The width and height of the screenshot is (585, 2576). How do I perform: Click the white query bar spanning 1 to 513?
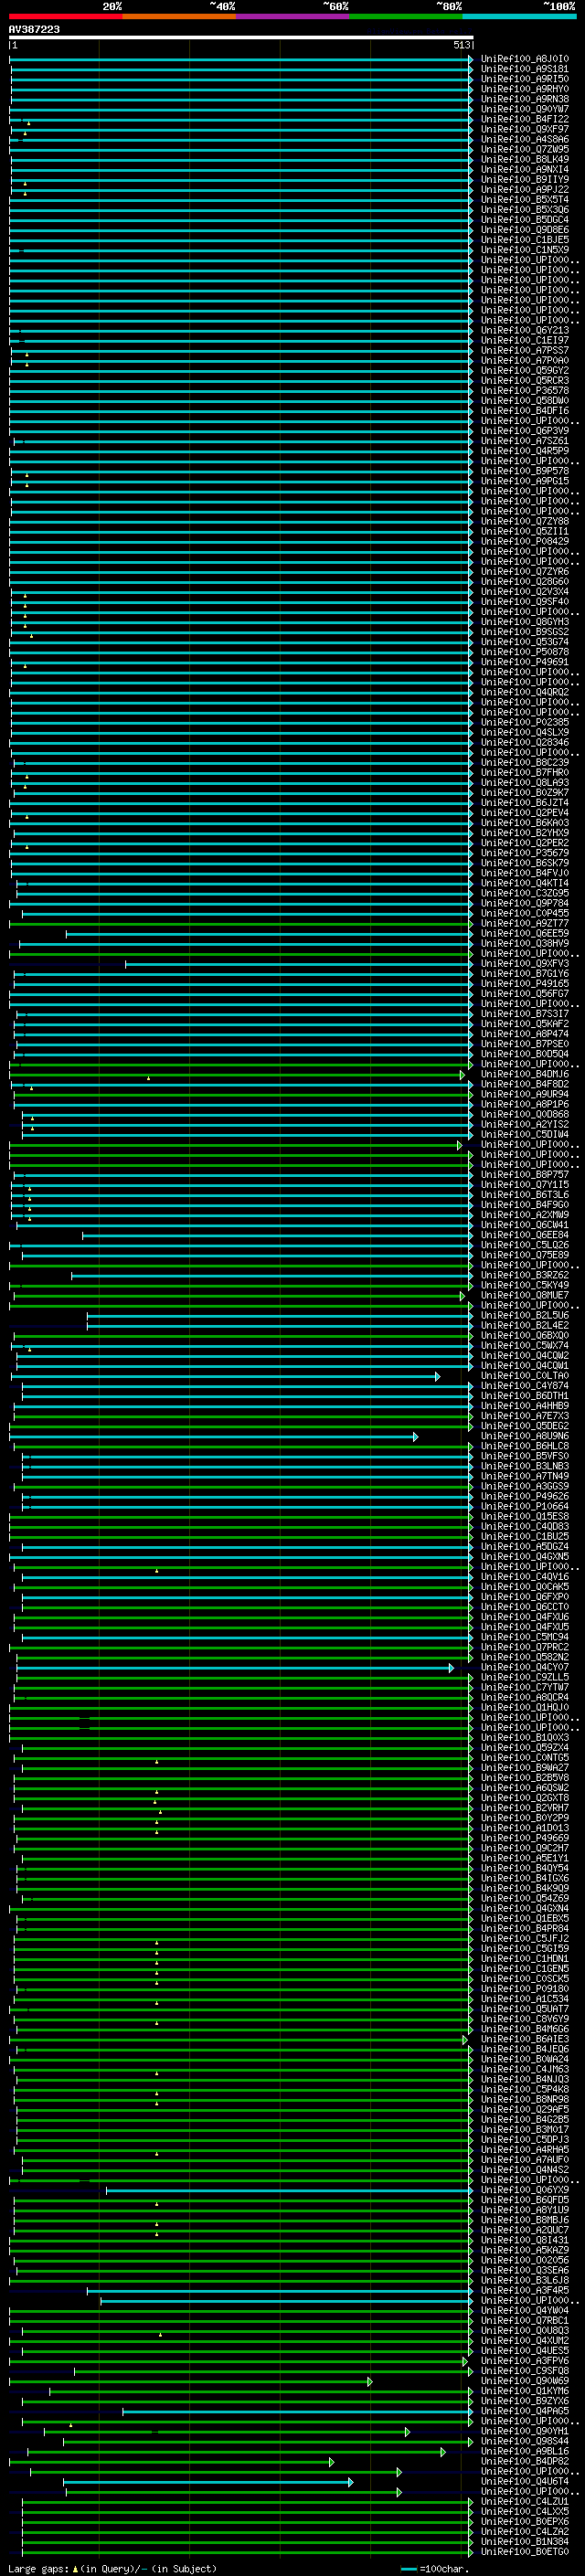[240, 38]
